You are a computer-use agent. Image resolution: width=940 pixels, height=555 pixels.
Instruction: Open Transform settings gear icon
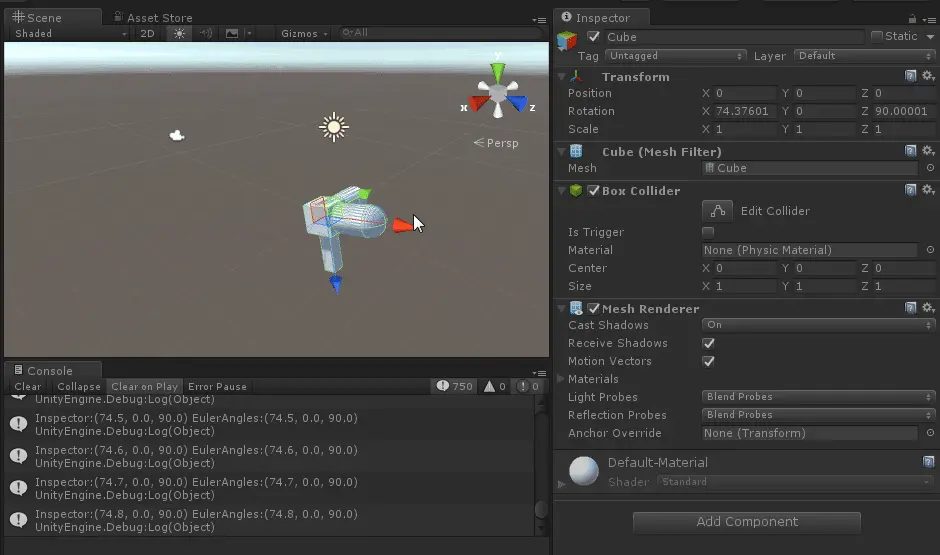point(928,76)
